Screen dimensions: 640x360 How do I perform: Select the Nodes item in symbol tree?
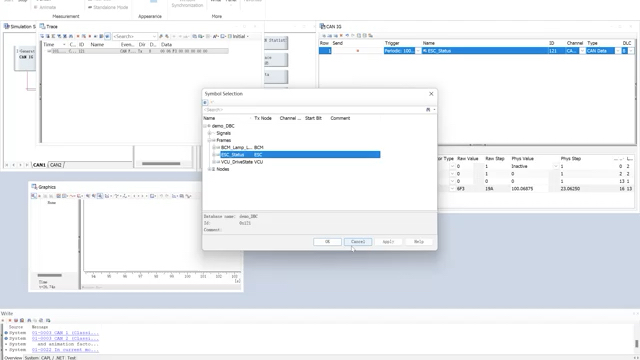point(222,169)
